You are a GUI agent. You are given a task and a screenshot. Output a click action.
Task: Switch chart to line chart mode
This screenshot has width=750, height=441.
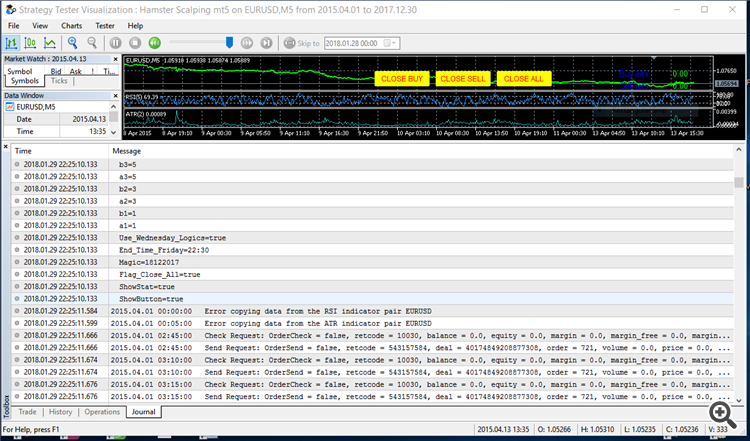[50, 43]
